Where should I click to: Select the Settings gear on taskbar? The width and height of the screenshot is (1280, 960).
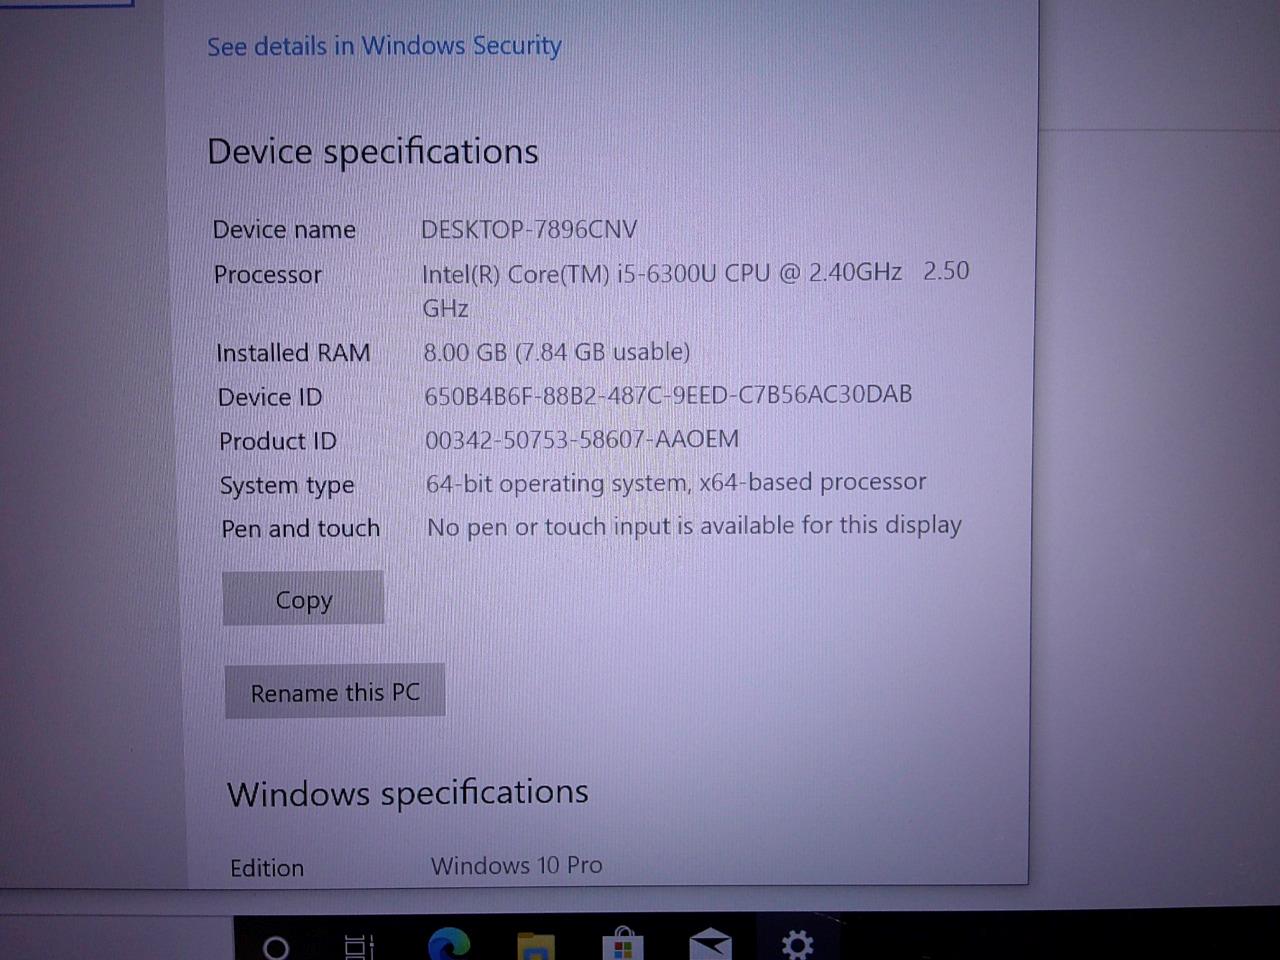click(x=797, y=944)
